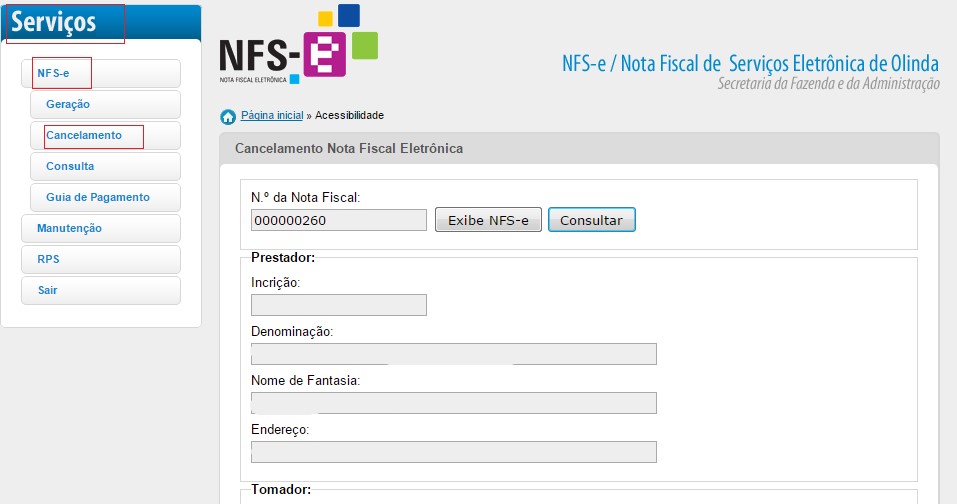Open the Página inicial breadcrumb link
The width and height of the screenshot is (957, 504).
(x=272, y=115)
